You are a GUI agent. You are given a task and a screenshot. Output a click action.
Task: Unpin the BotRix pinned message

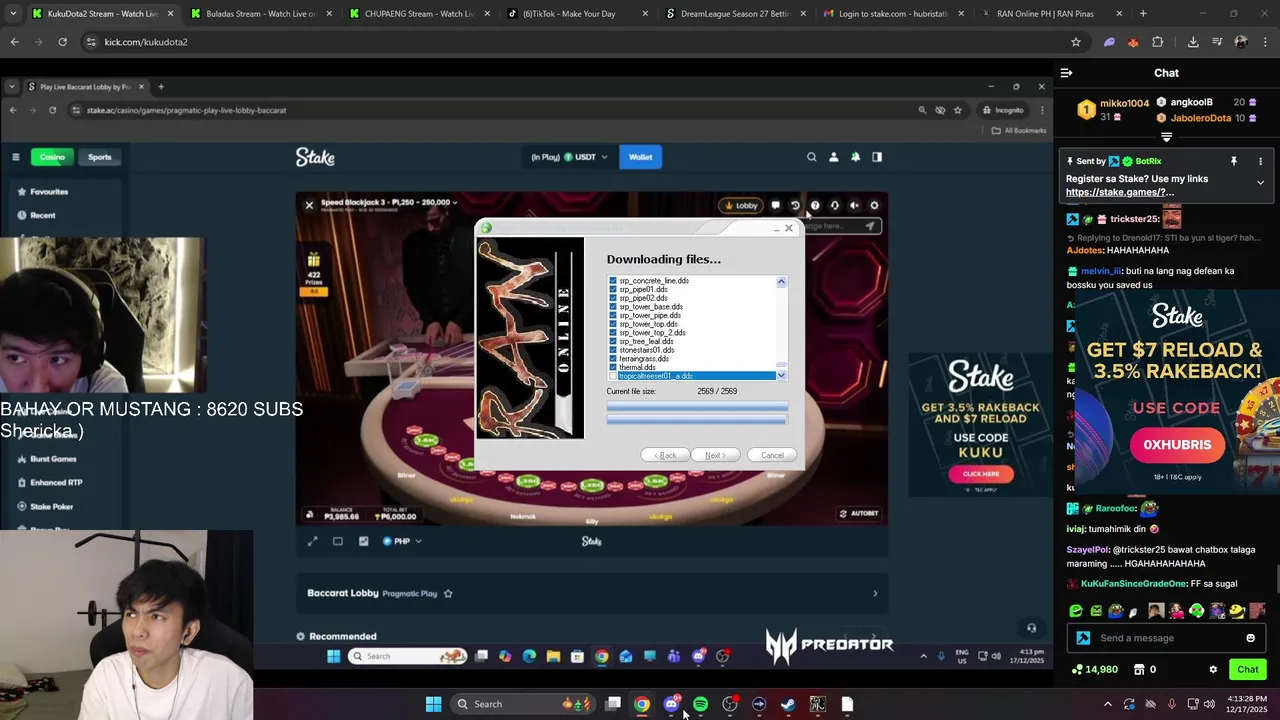tap(1234, 161)
